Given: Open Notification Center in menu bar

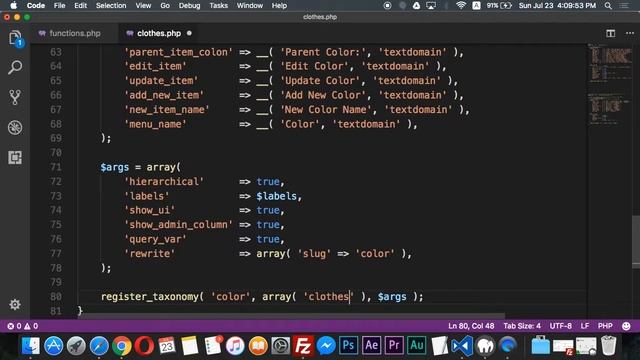Looking at the screenshot, I should coord(624,6).
